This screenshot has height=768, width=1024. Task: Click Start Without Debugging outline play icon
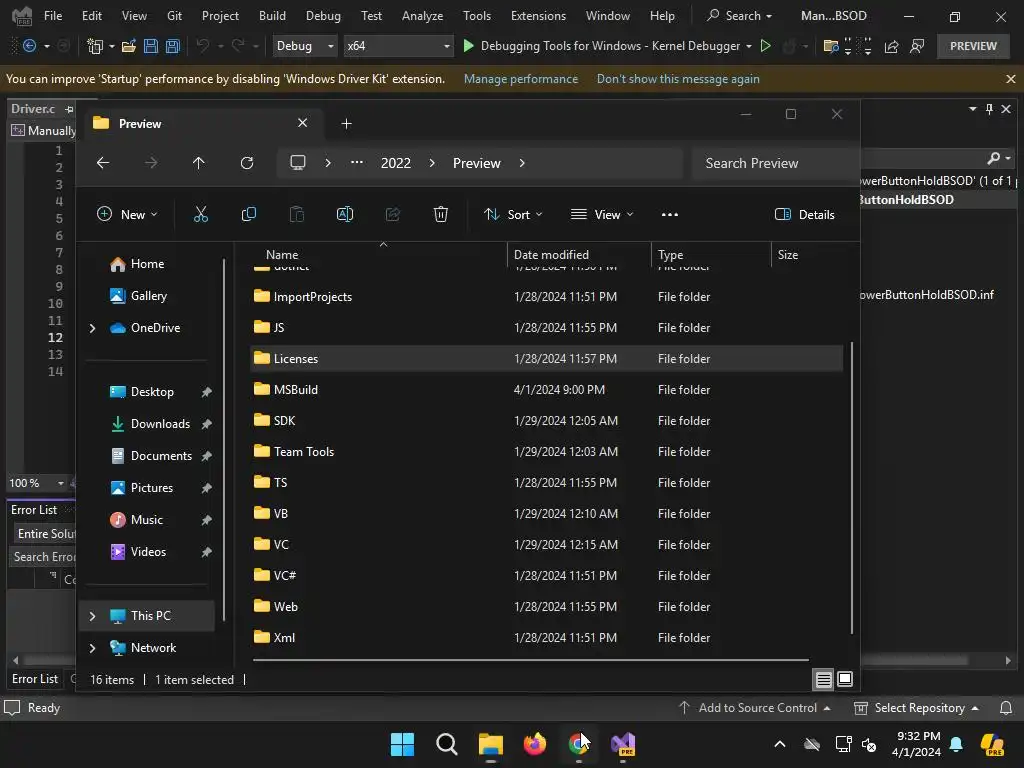coord(765,46)
